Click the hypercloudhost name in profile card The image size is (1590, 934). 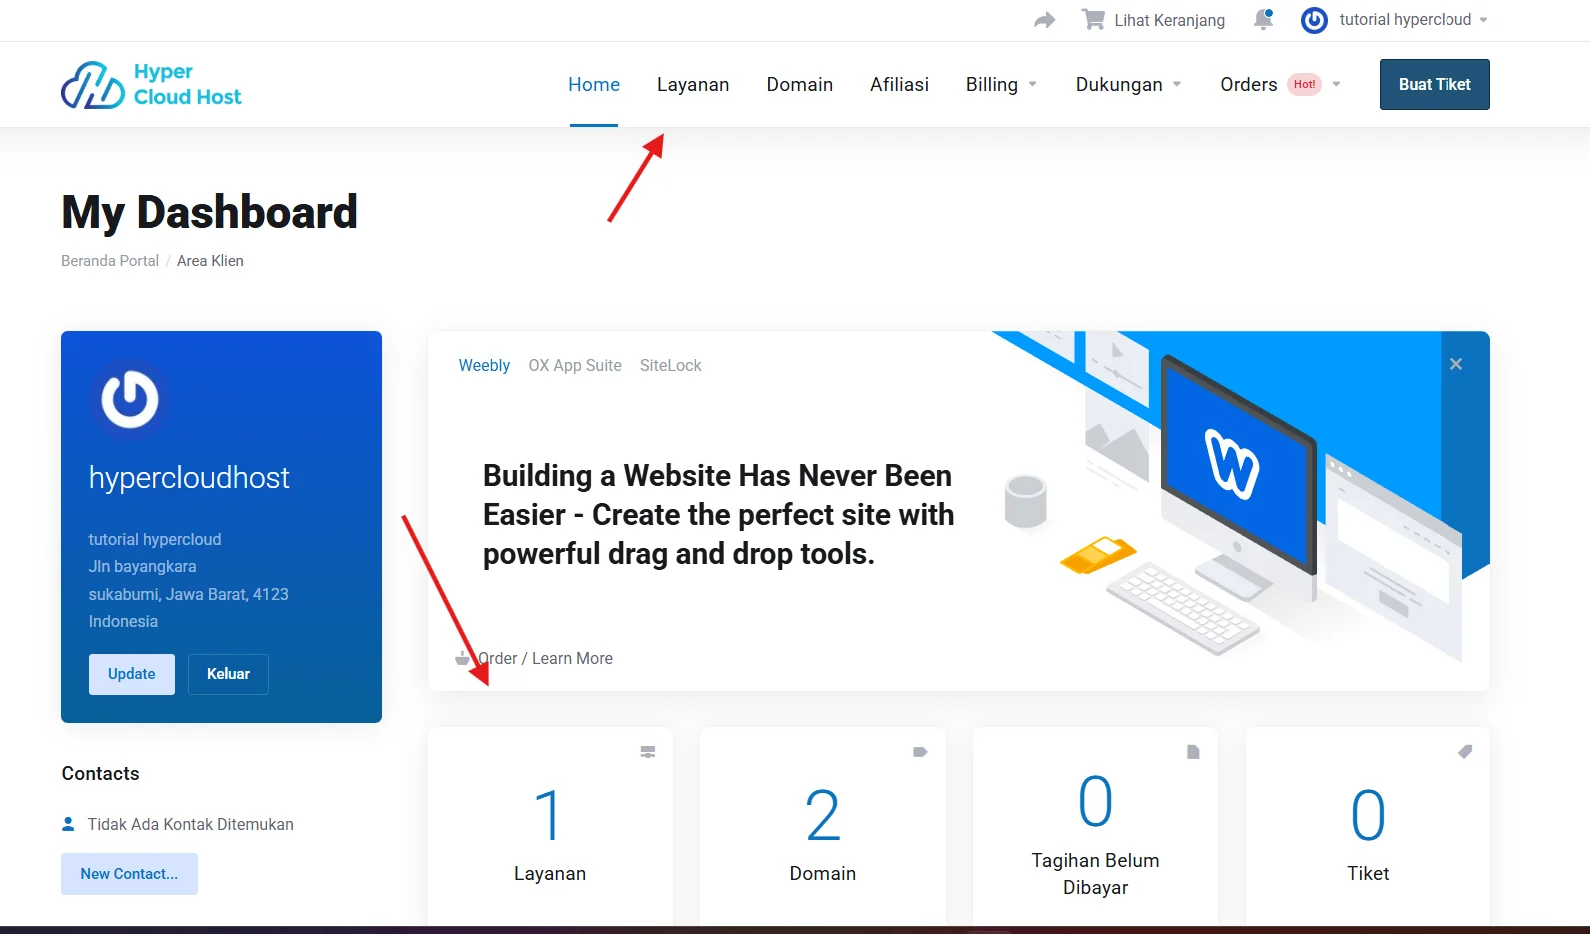tap(189, 478)
